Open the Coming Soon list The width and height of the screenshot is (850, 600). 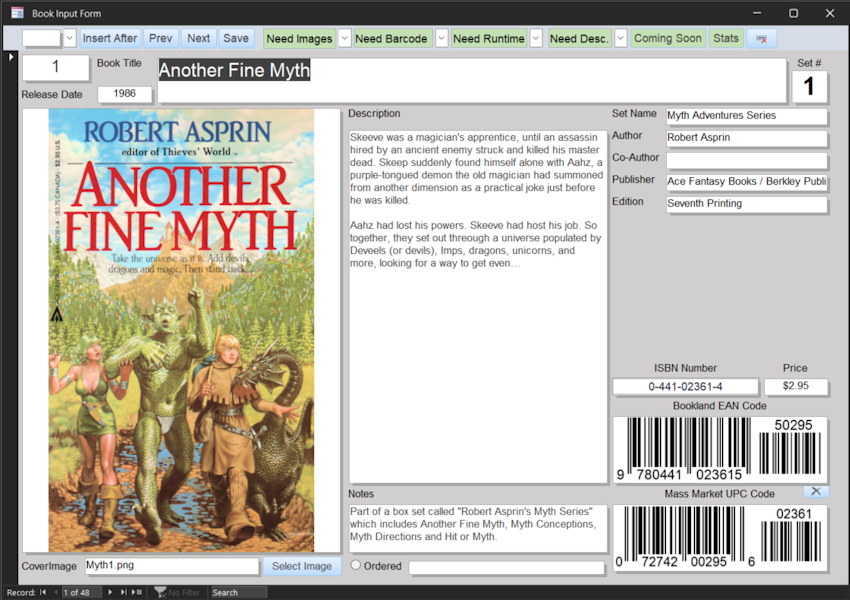pyautogui.click(x=668, y=38)
